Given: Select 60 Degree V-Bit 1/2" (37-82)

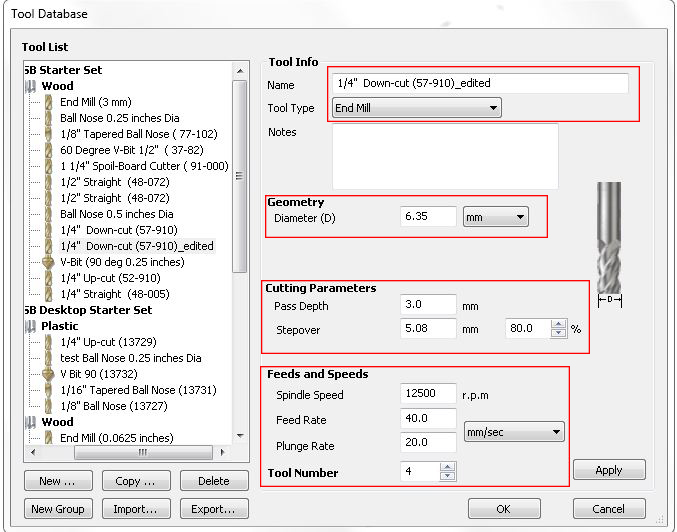Looking at the screenshot, I should 132,150.
